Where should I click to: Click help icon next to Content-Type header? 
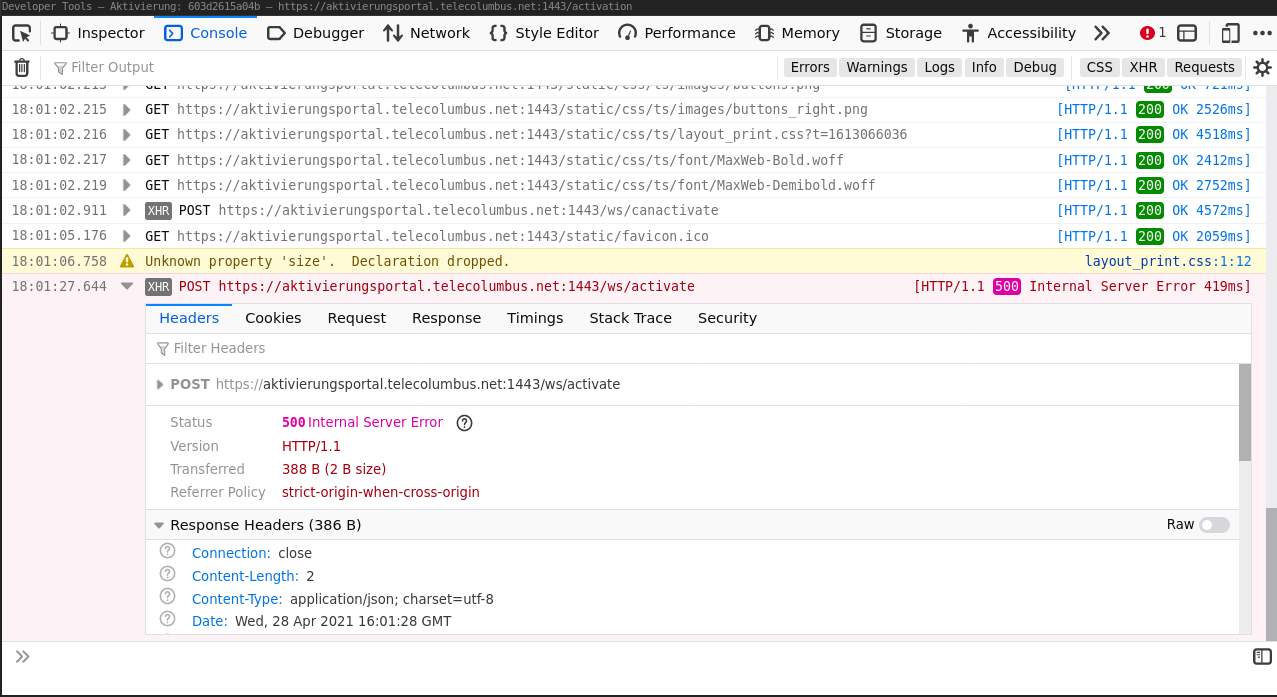click(168, 597)
